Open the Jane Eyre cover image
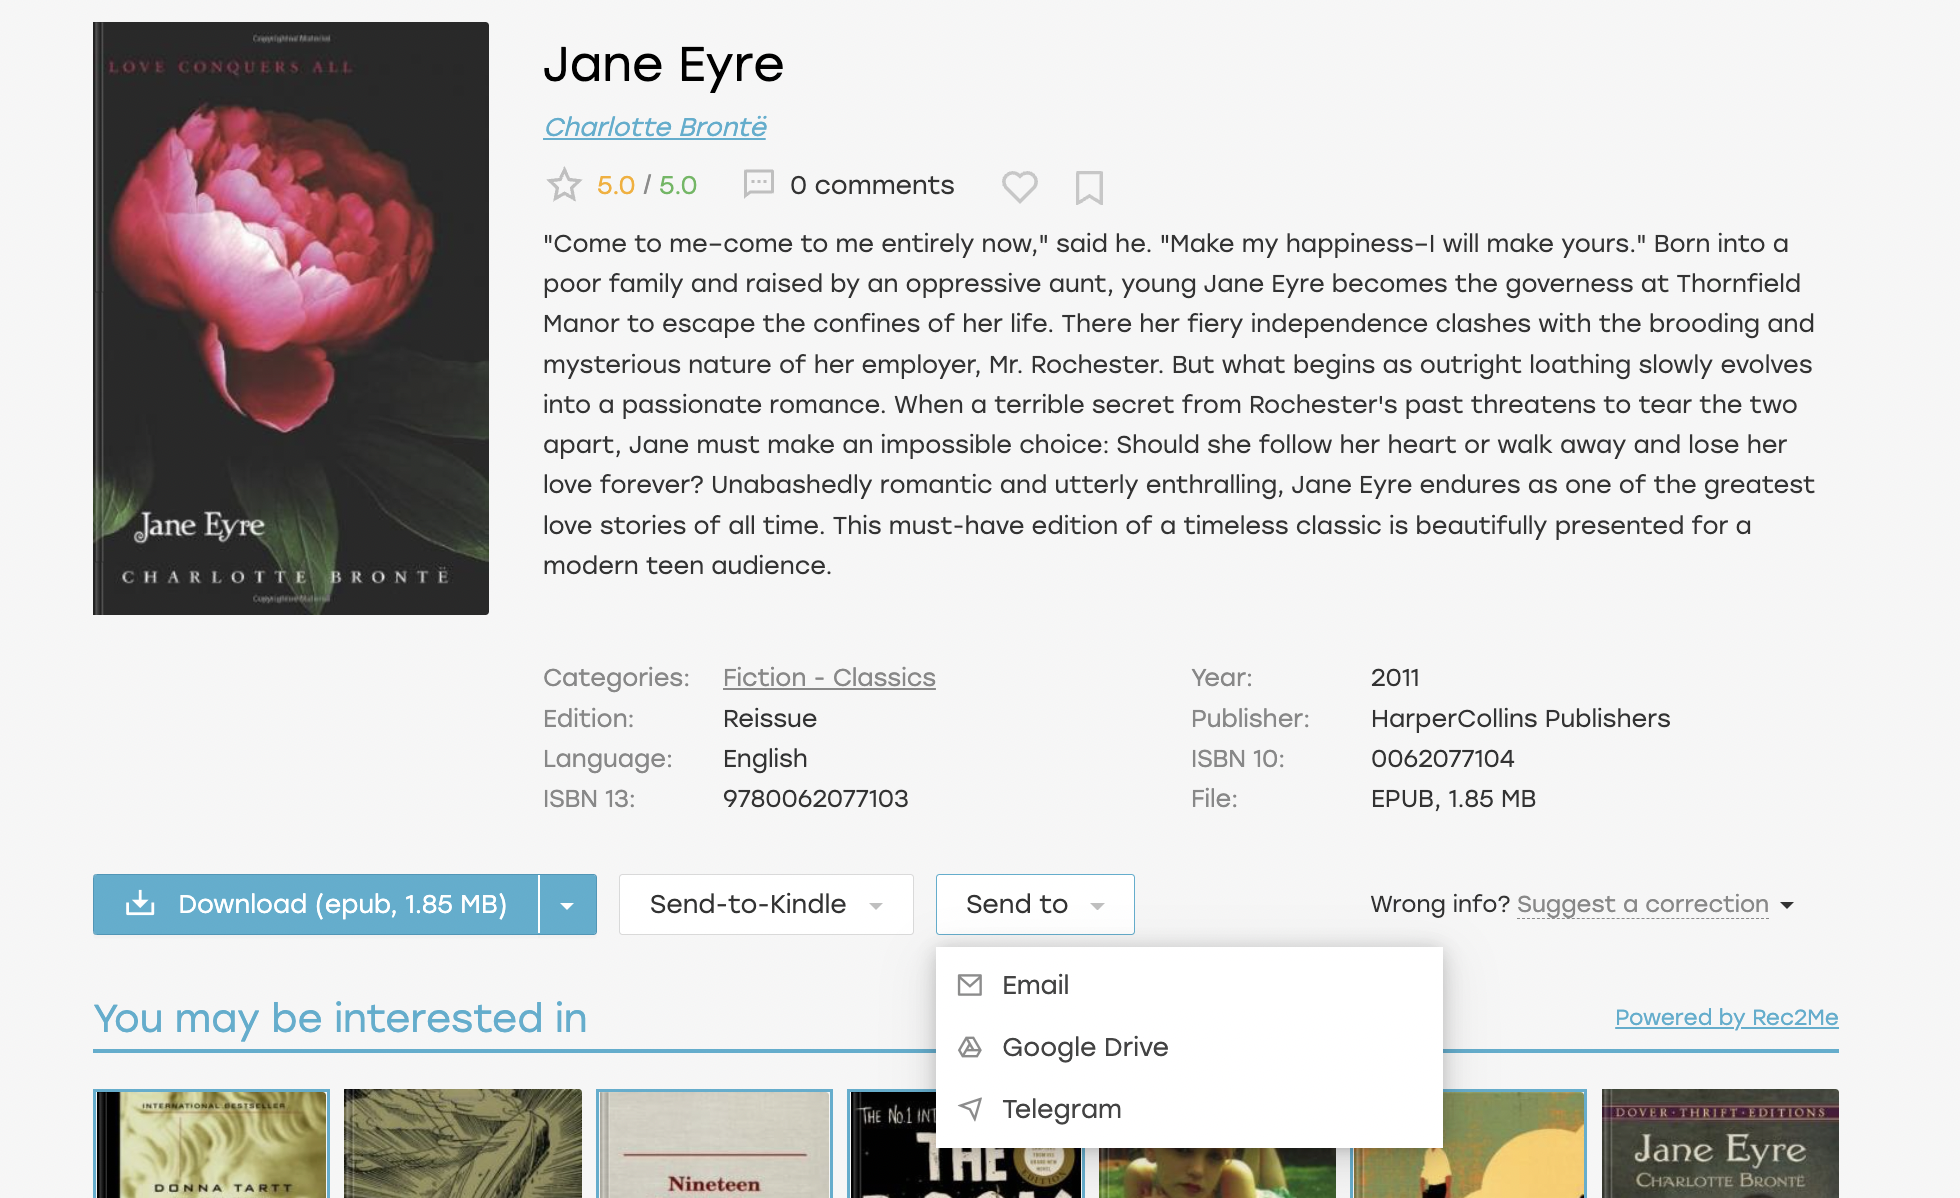 click(x=291, y=318)
